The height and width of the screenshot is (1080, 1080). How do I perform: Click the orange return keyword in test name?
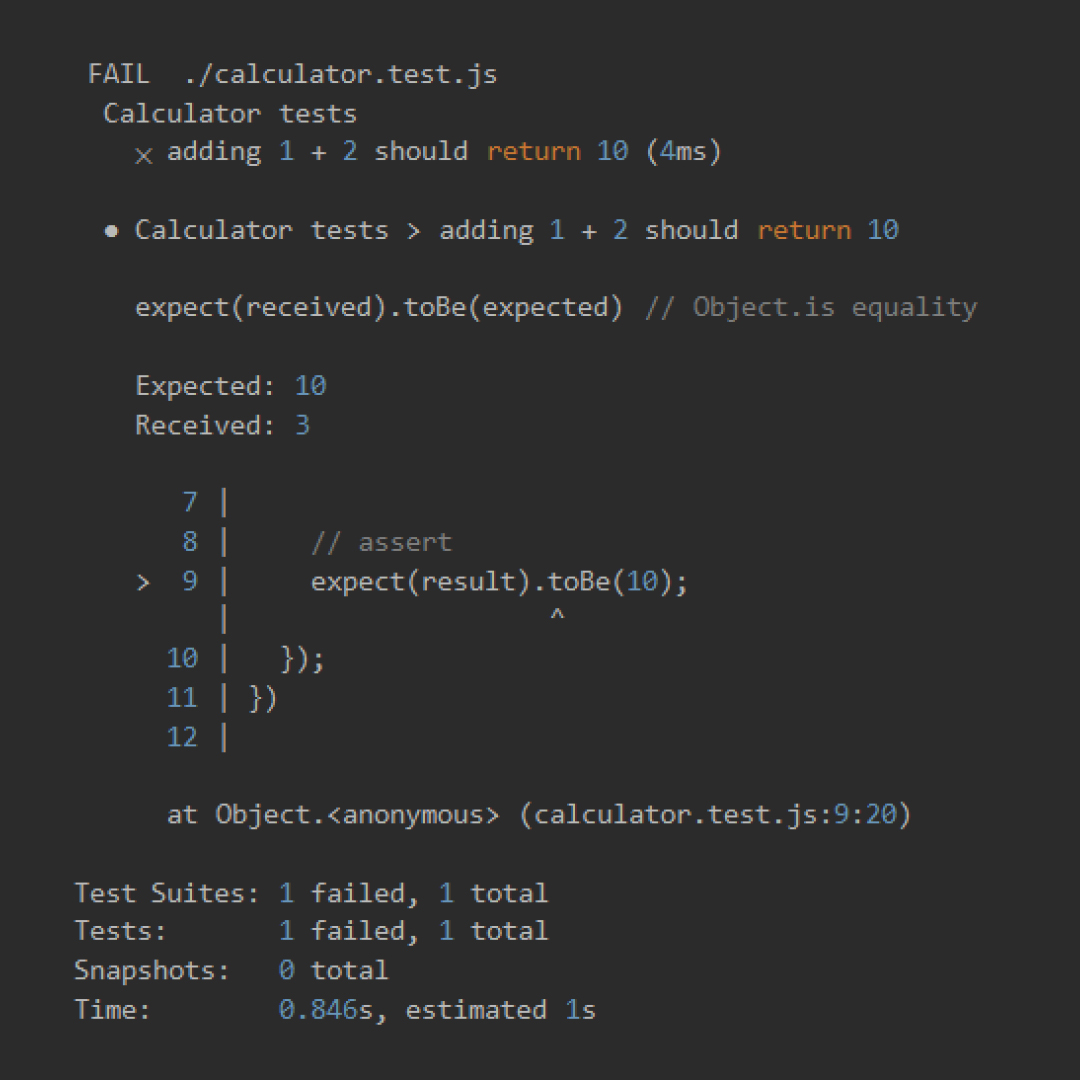pyautogui.click(x=534, y=151)
